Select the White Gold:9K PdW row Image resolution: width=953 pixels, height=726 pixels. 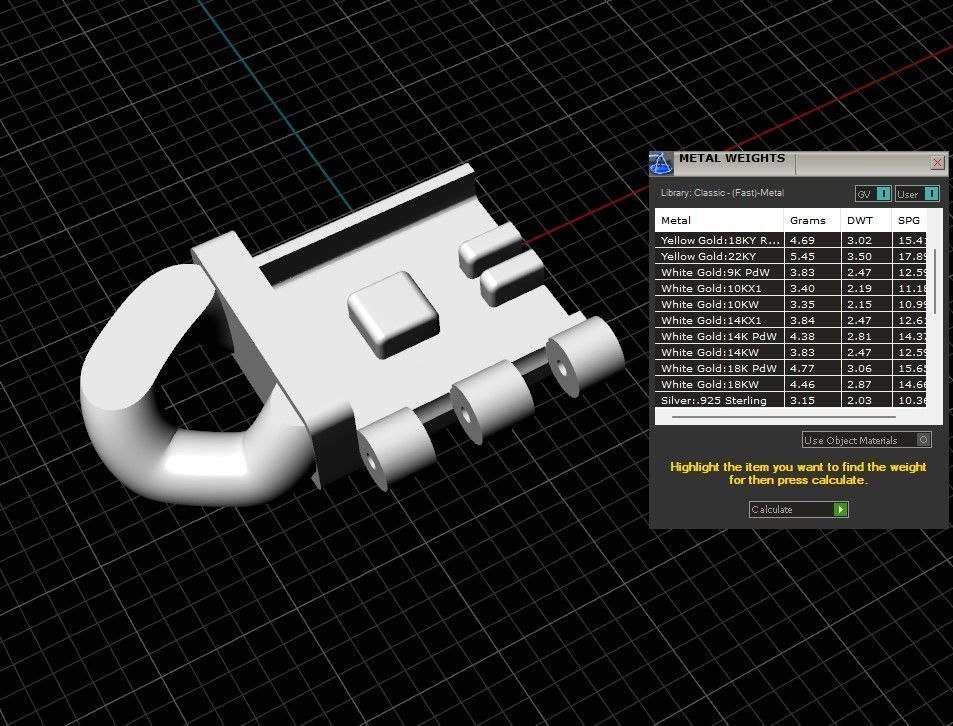790,272
